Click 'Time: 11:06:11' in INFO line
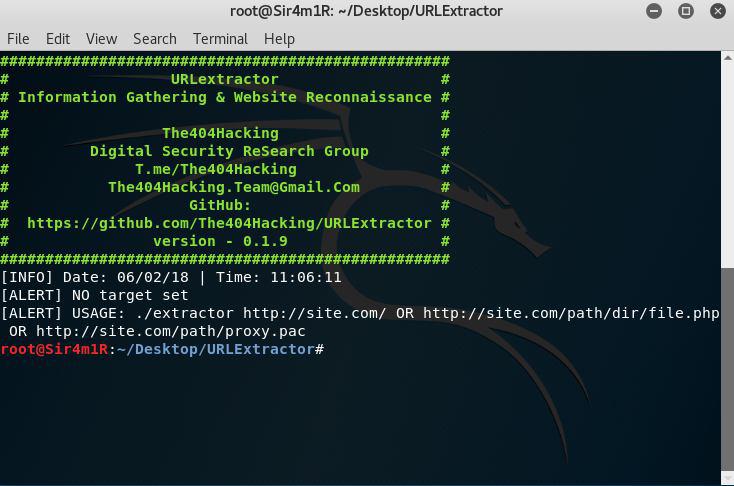The height and width of the screenshot is (486, 734). [279, 277]
